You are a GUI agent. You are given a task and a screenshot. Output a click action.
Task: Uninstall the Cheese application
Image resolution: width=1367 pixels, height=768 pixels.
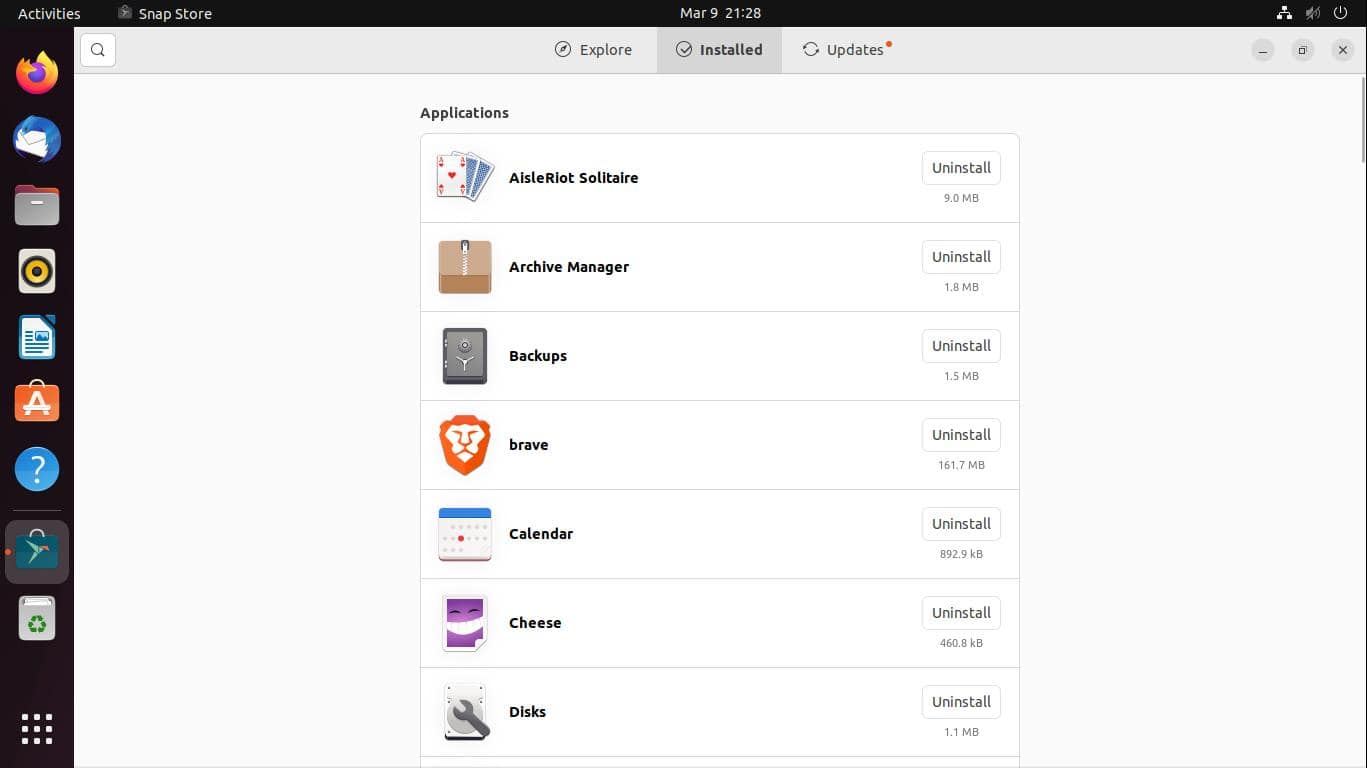click(959, 612)
